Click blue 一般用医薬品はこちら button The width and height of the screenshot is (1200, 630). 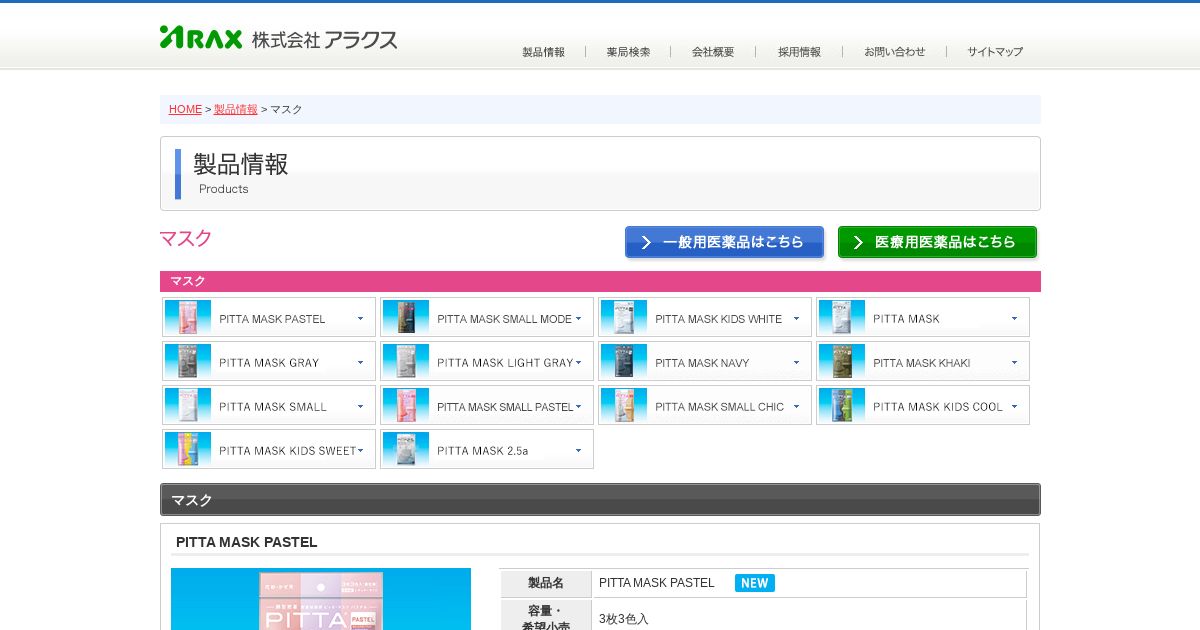click(x=724, y=242)
